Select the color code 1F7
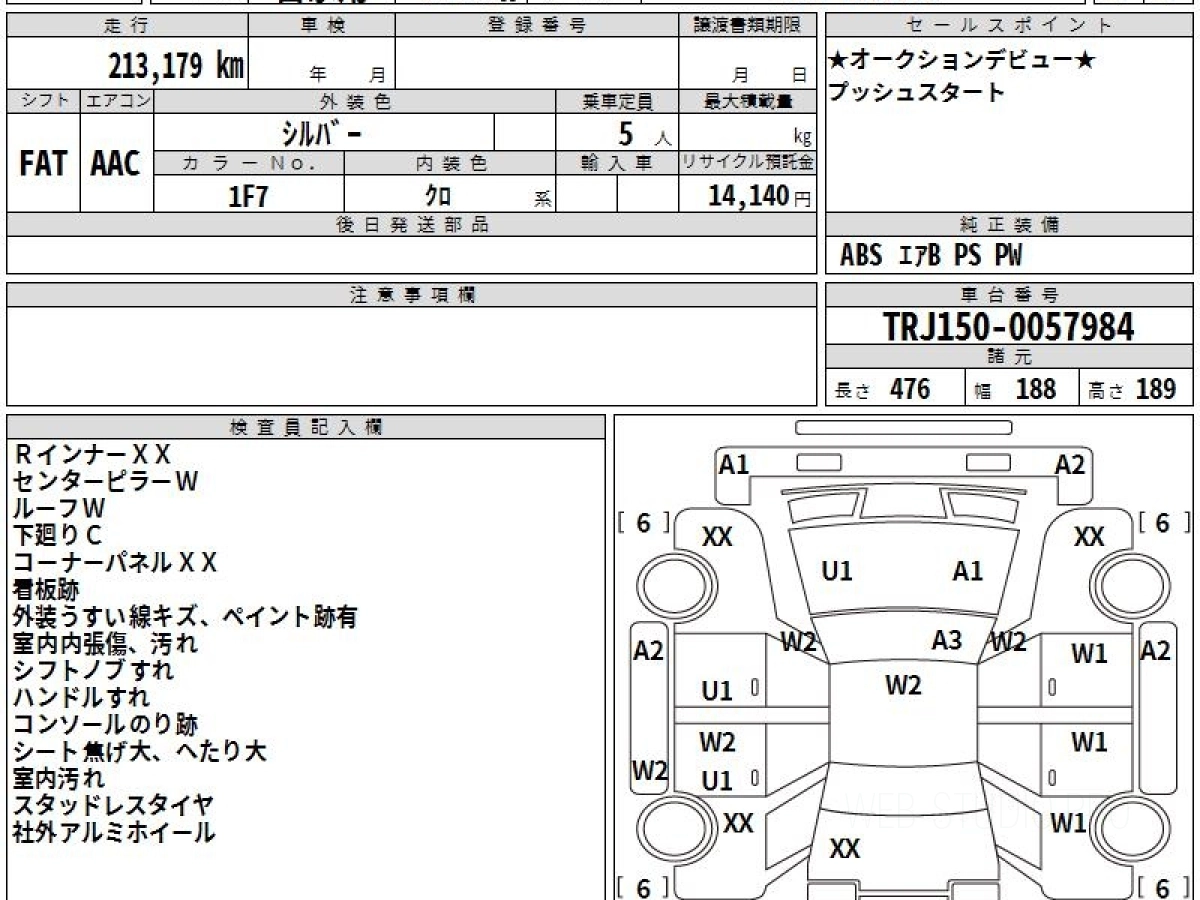 click(249, 196)
